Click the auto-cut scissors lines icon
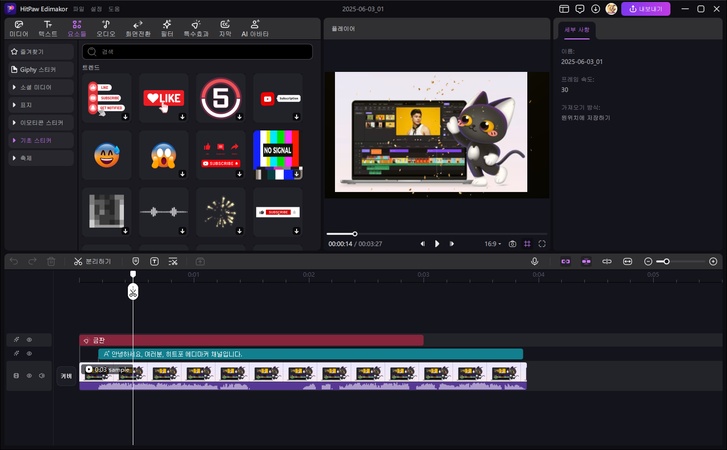This screenshot has width=727, height=450. 173,261
